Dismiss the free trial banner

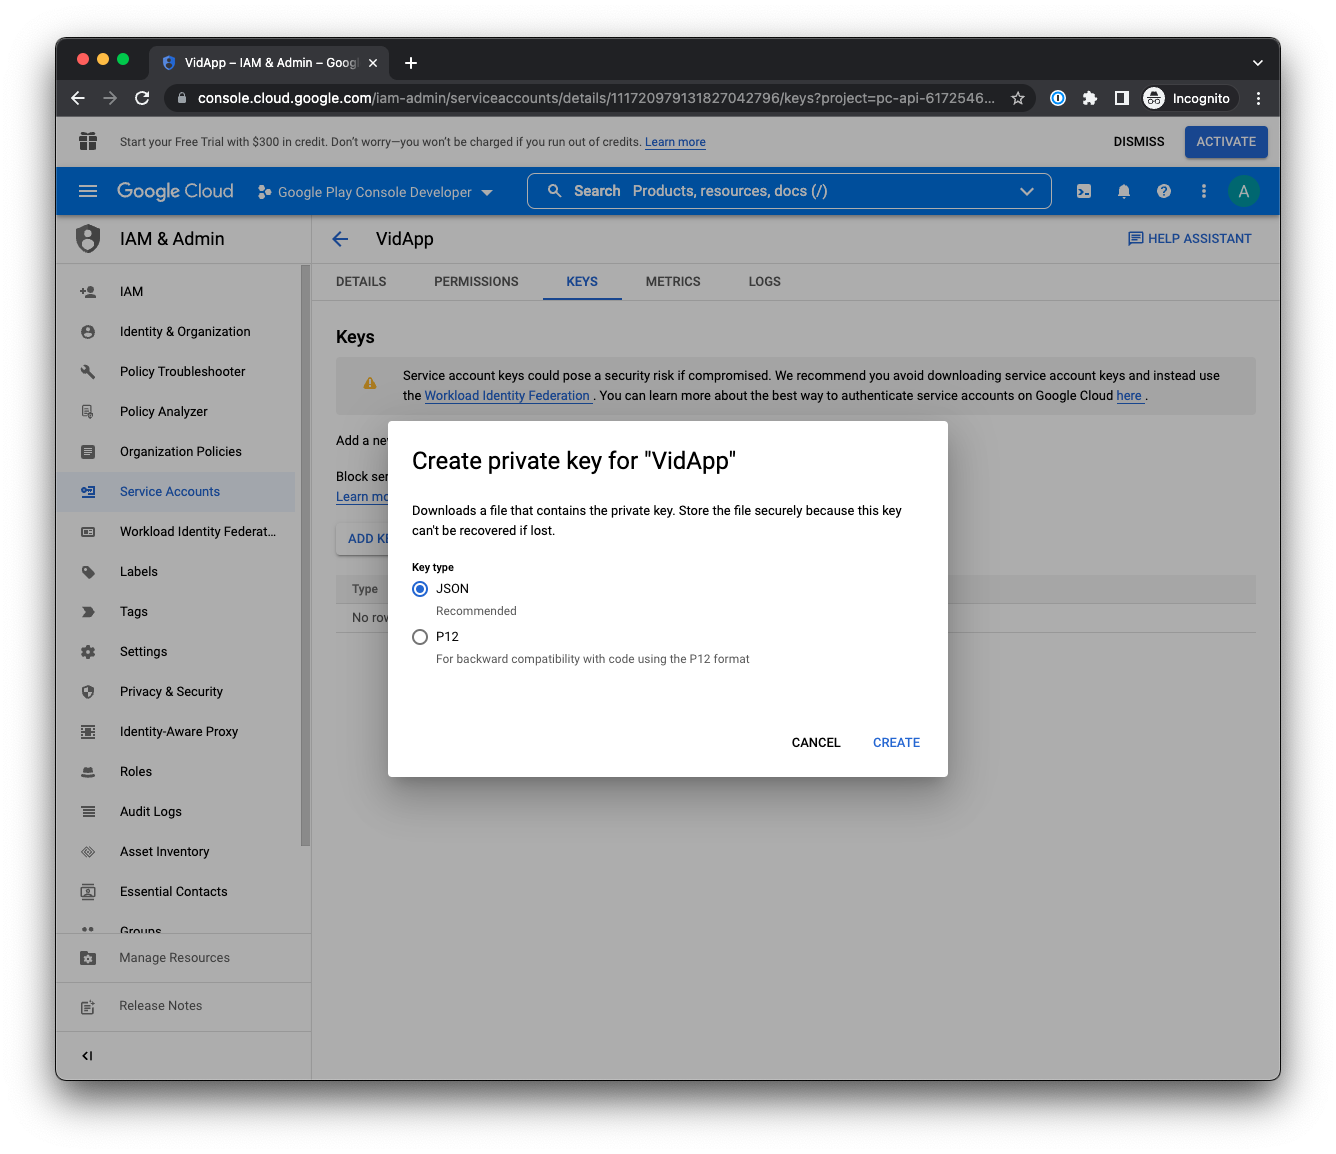click(1139, 142)
